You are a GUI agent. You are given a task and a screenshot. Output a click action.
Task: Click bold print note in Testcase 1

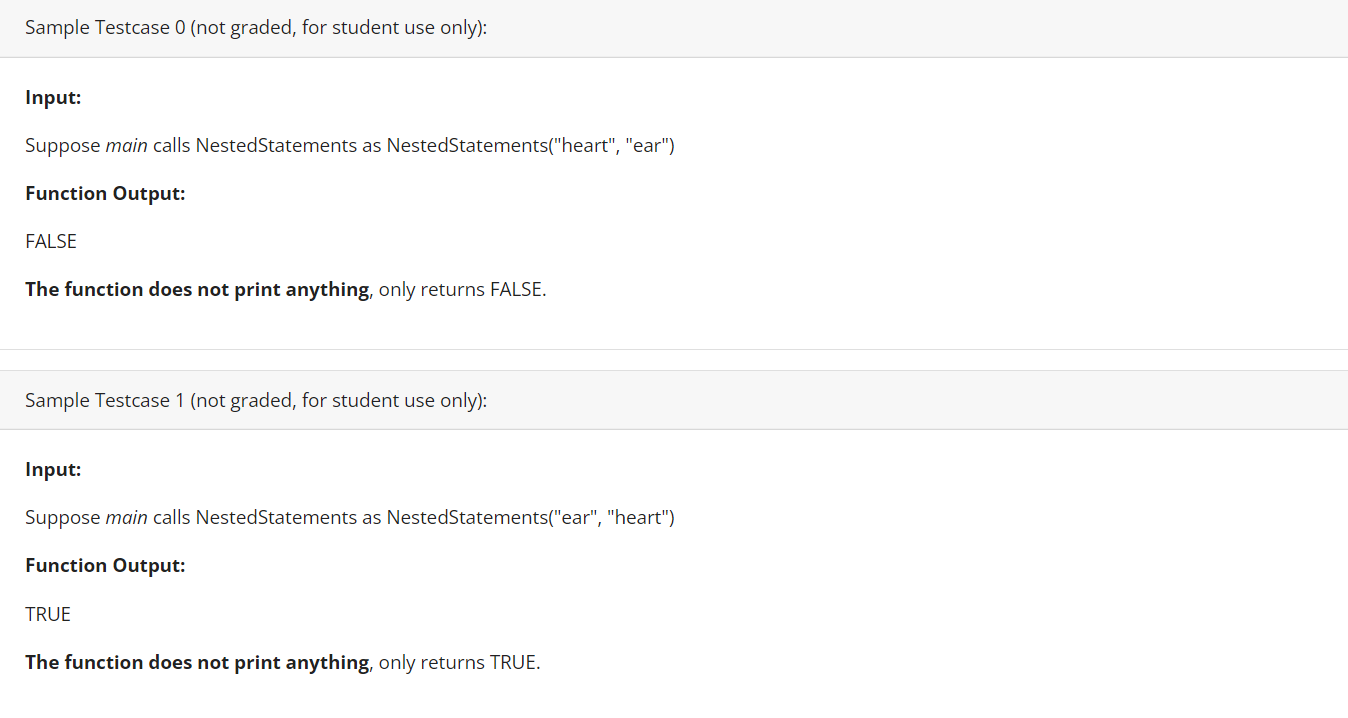pos(197,662)
